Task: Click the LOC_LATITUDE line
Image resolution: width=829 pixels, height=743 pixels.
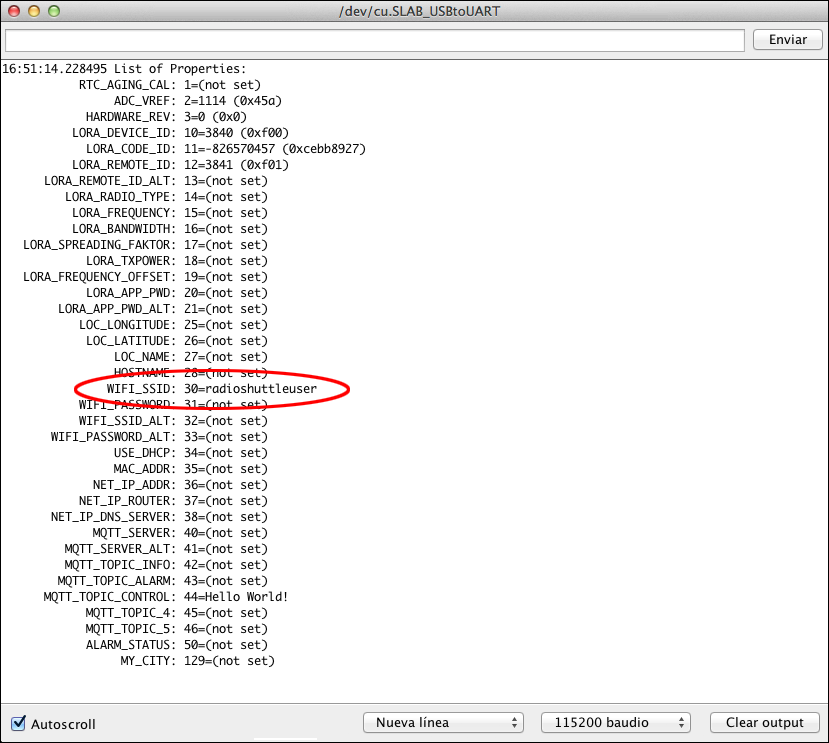Action: (177, 341)
